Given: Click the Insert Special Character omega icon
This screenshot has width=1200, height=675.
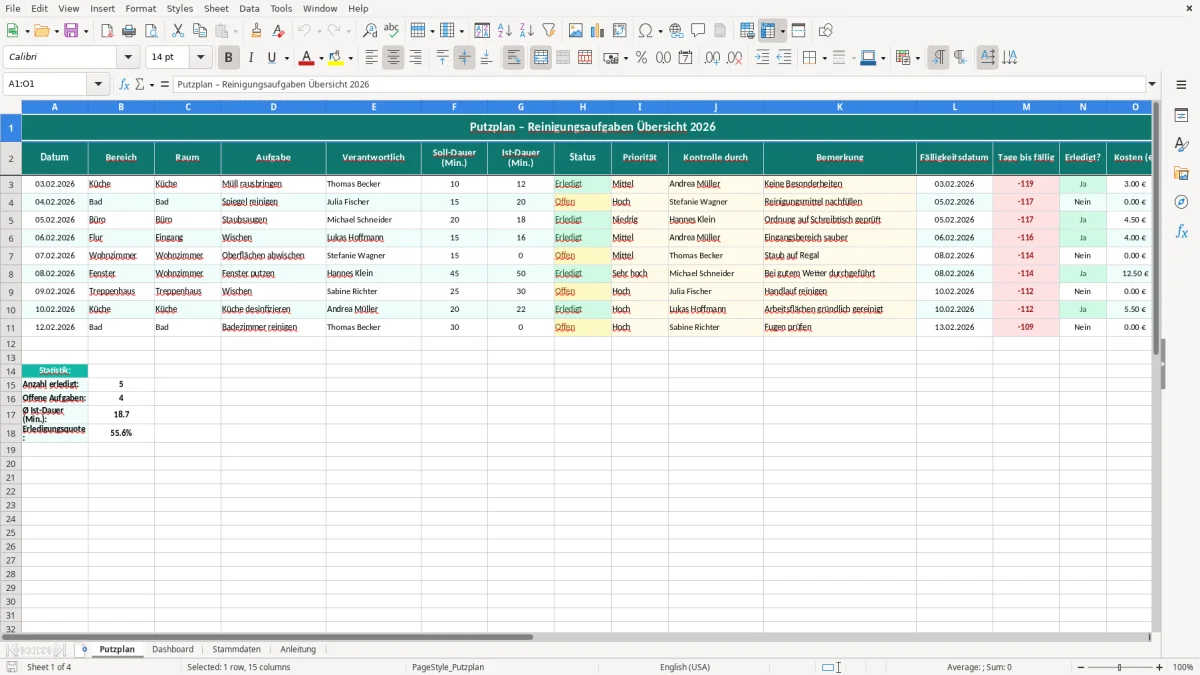Looking at the screenshot, I should (645, 31).
